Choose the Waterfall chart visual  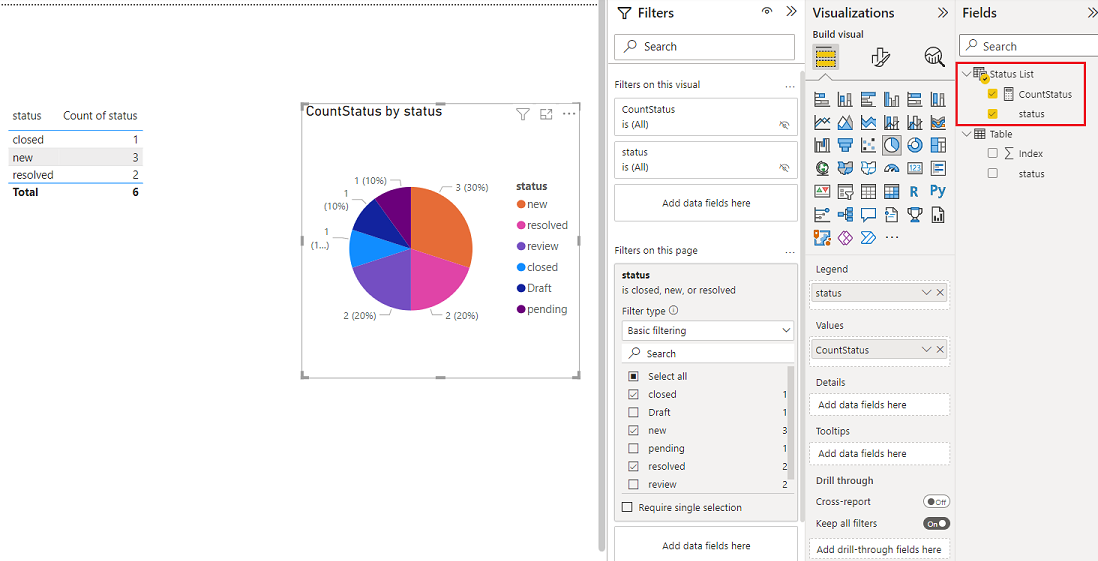822,145
